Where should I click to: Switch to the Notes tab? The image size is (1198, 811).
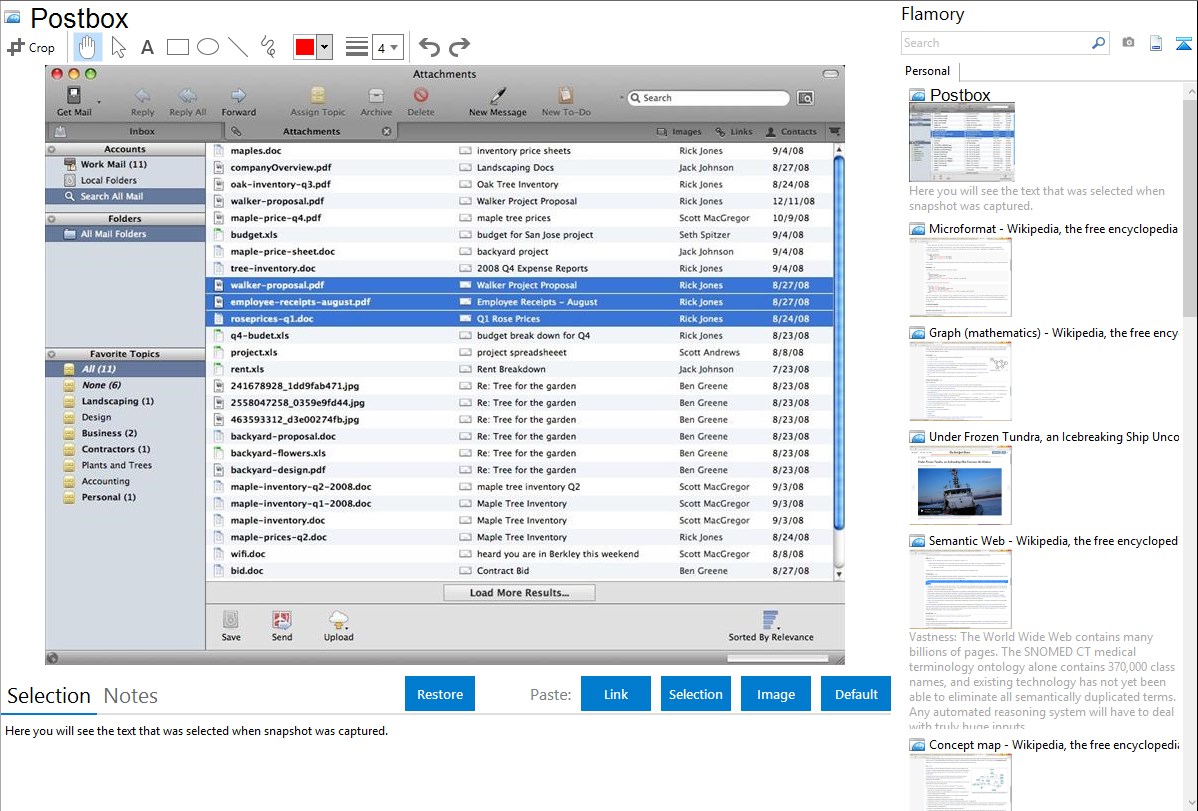(131, 696)
